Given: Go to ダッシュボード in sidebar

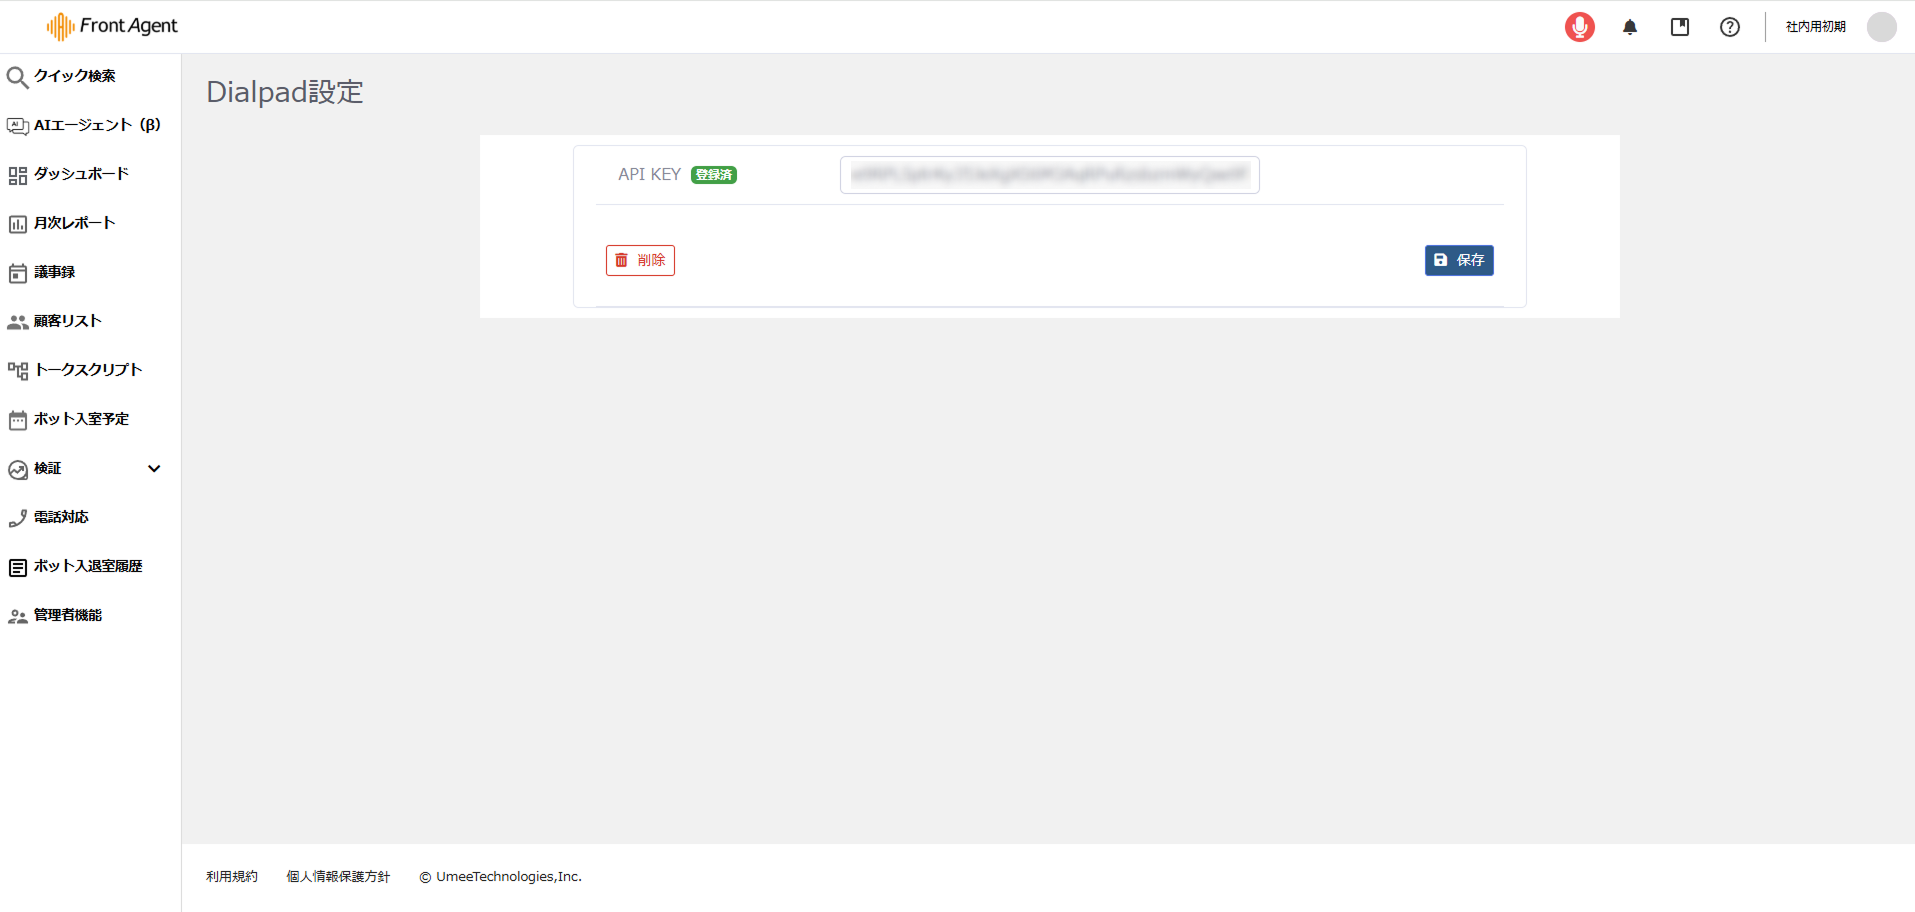Looking at the screenshot, I should pyautogui.click(x=81, y=174).
